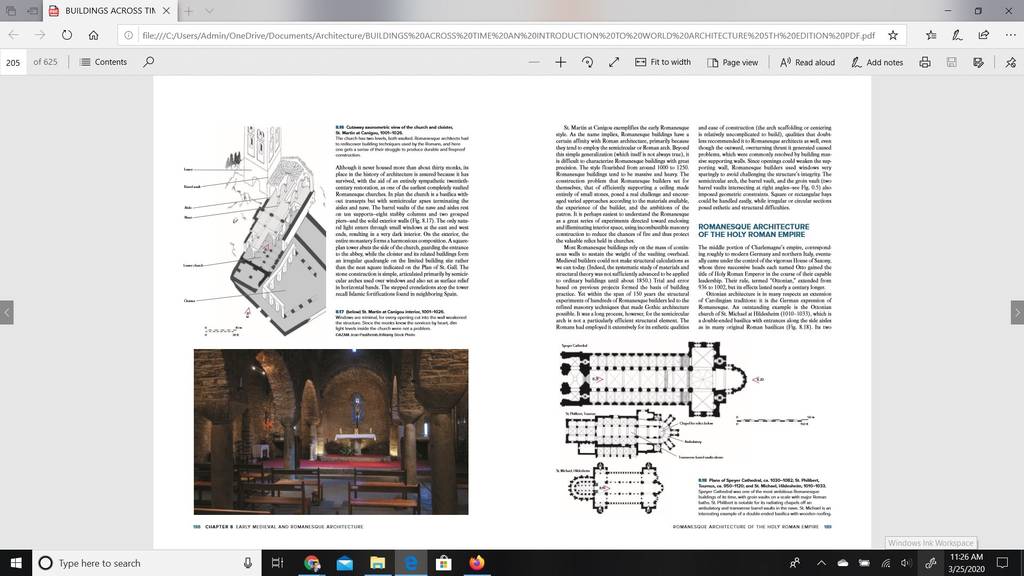Refresh the PDF page
Image resolution: width=1024 pixels, height=576 pixels.
pos(67,35)
